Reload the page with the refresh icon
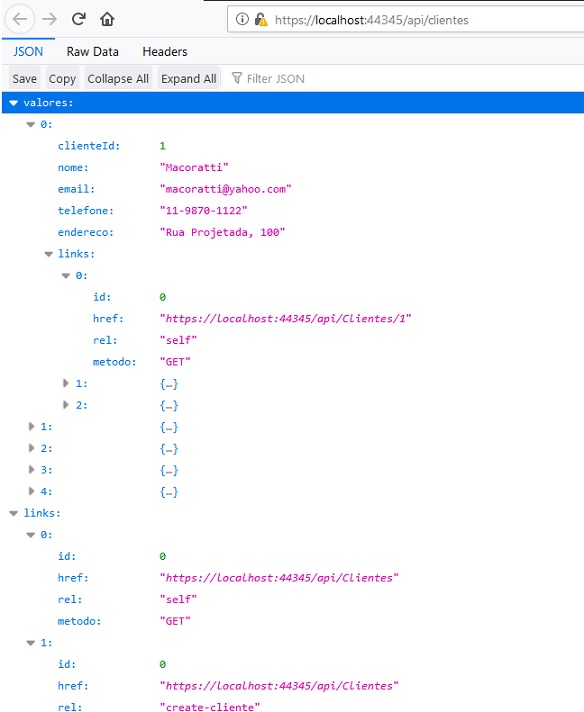Image resolution: width=584 pixels, height=712 pixels. point(79,19)
